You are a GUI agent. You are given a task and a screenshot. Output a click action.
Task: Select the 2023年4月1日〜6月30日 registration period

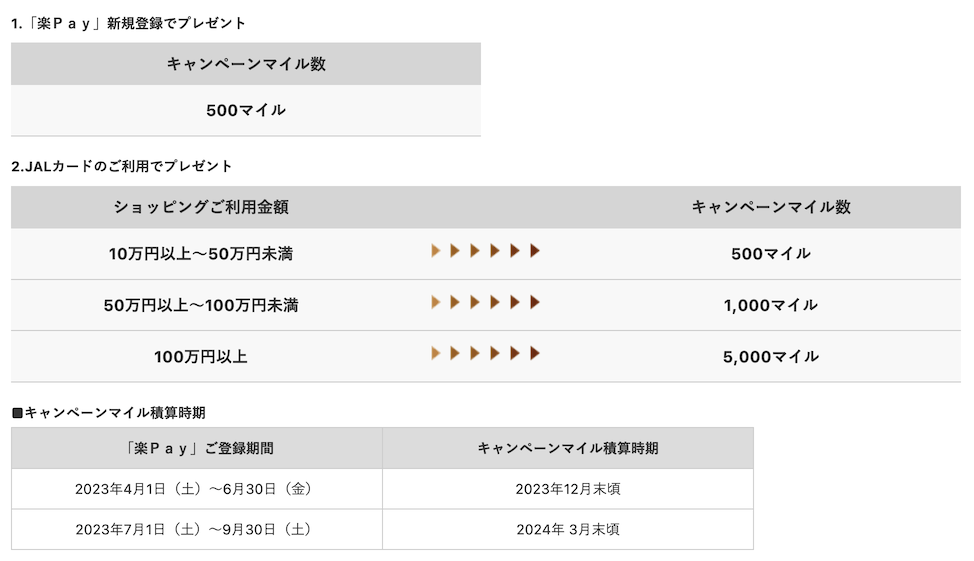tap(197, 489)
